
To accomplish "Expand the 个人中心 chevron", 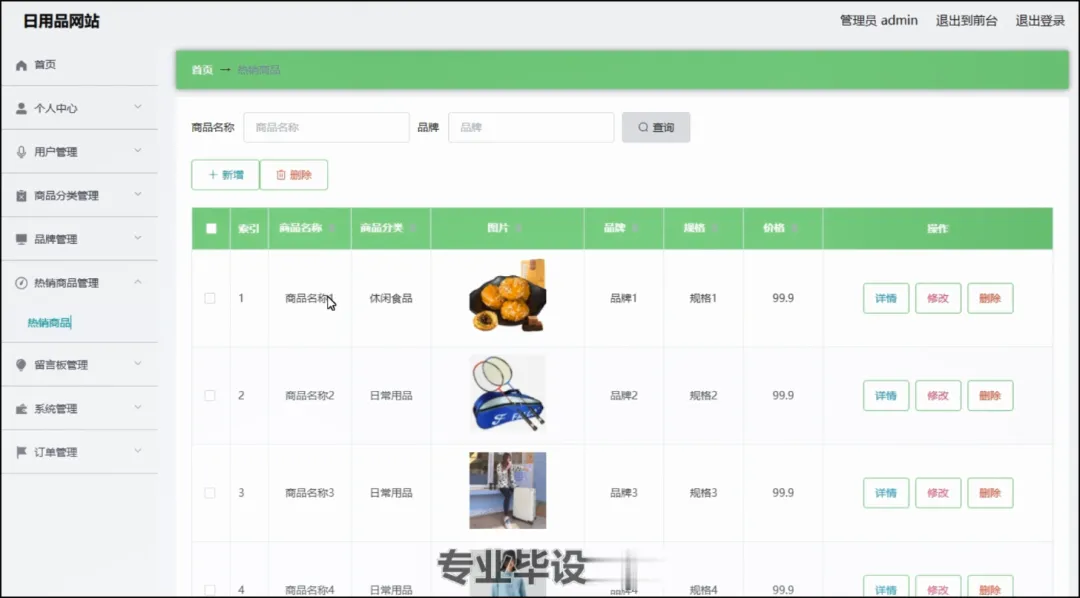I will 138,107.
